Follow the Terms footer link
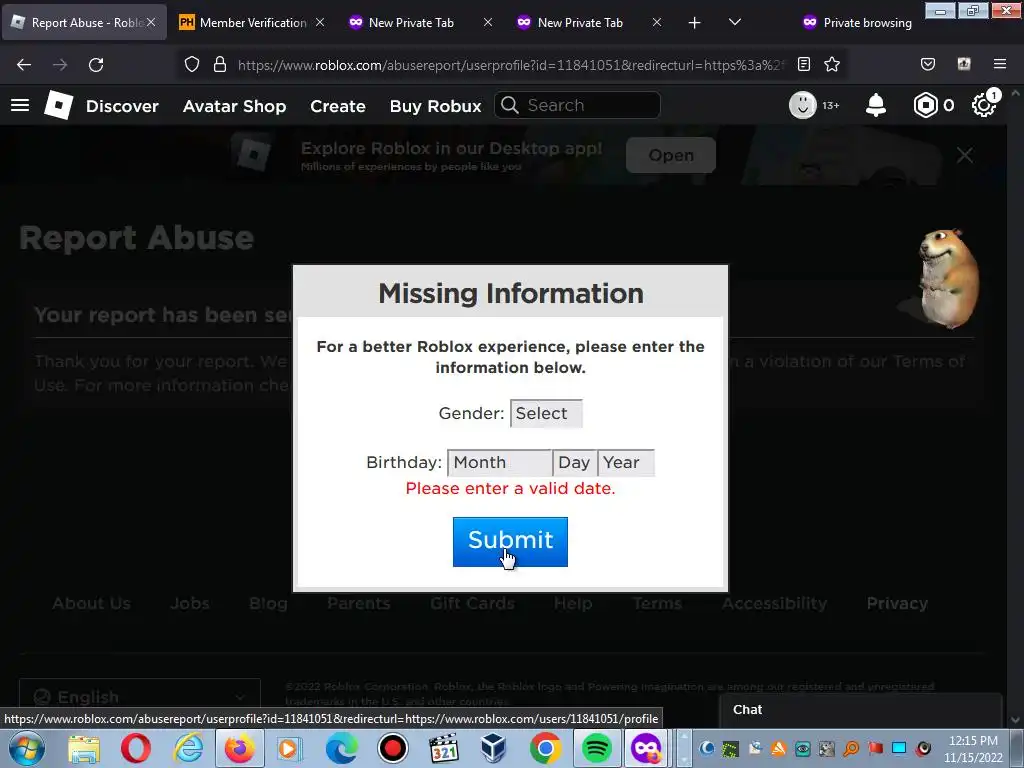 click(x=657, y=603)
